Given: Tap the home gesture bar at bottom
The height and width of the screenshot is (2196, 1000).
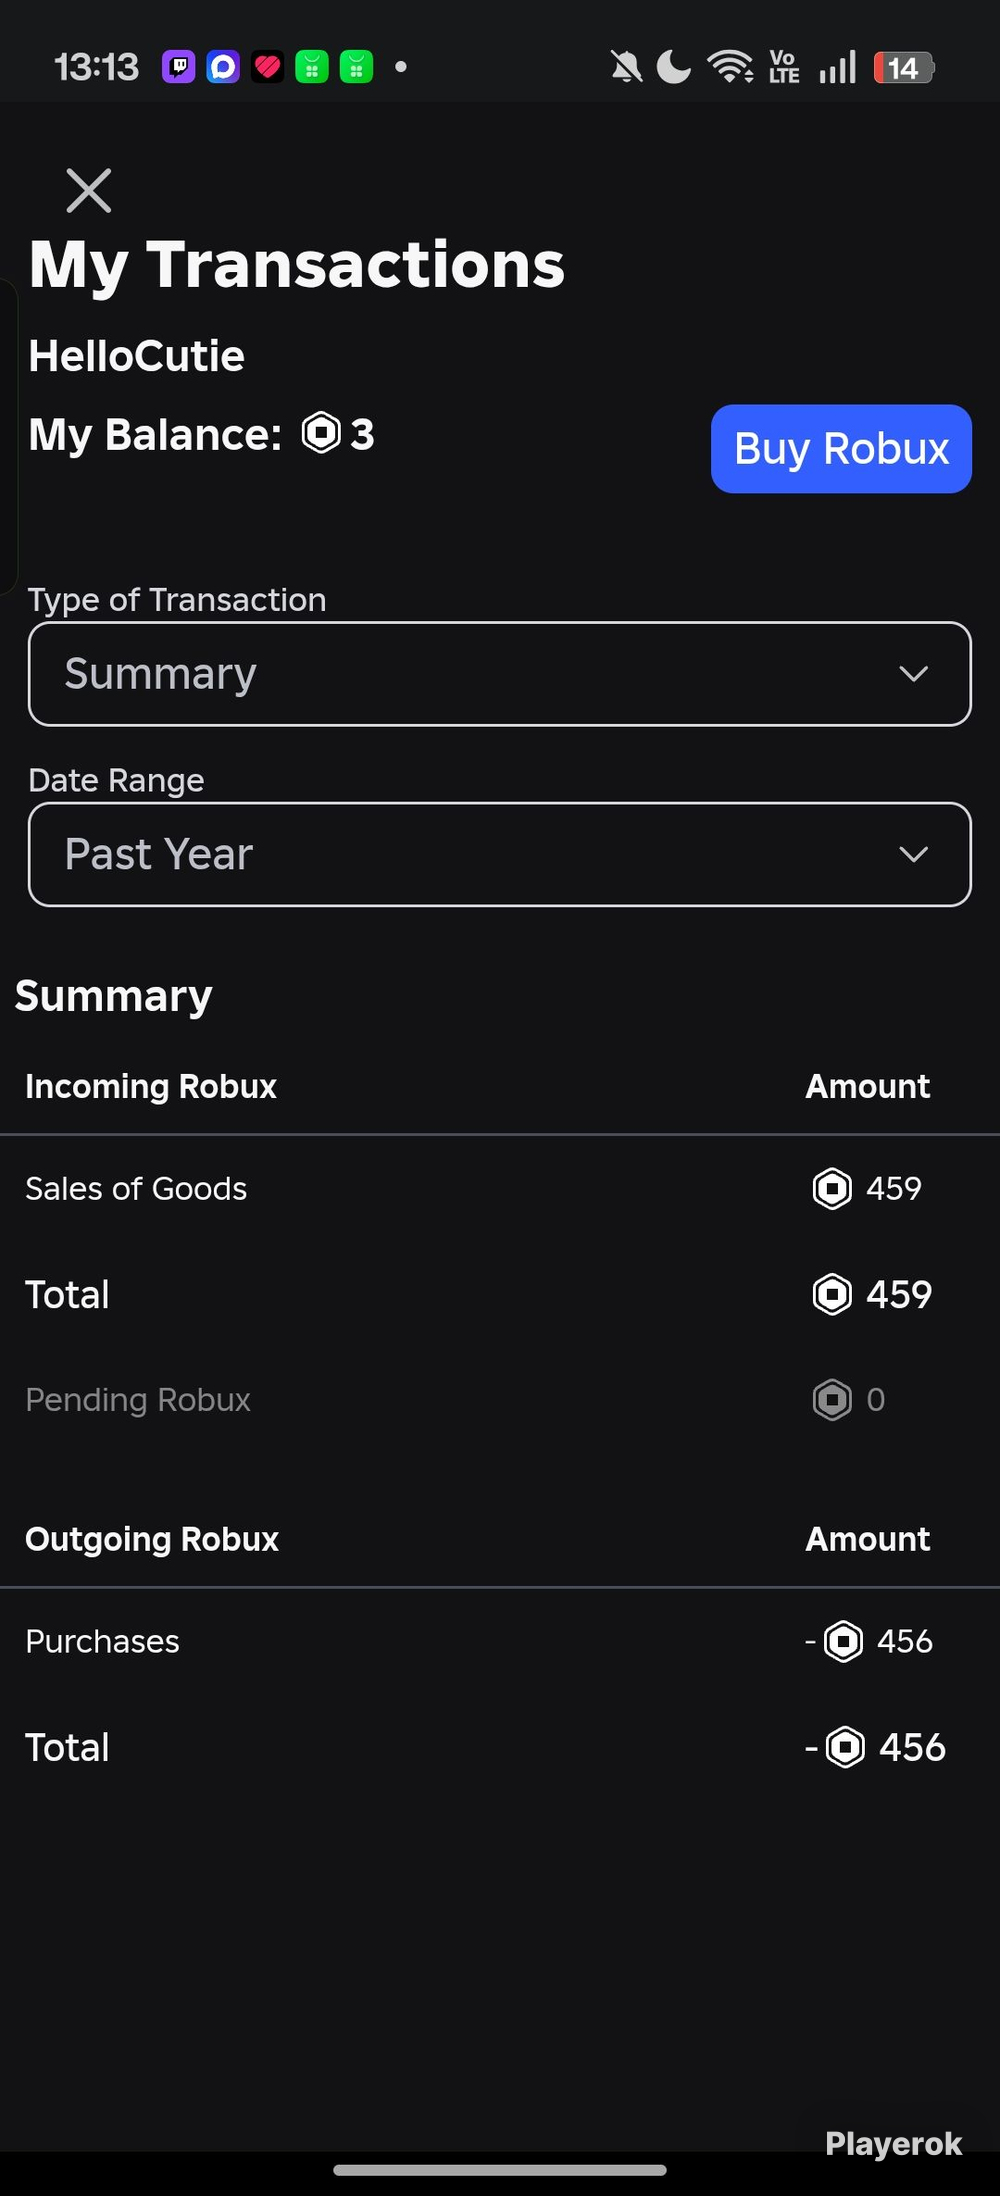Looking at the screenshot, I should click(500, 2170).
